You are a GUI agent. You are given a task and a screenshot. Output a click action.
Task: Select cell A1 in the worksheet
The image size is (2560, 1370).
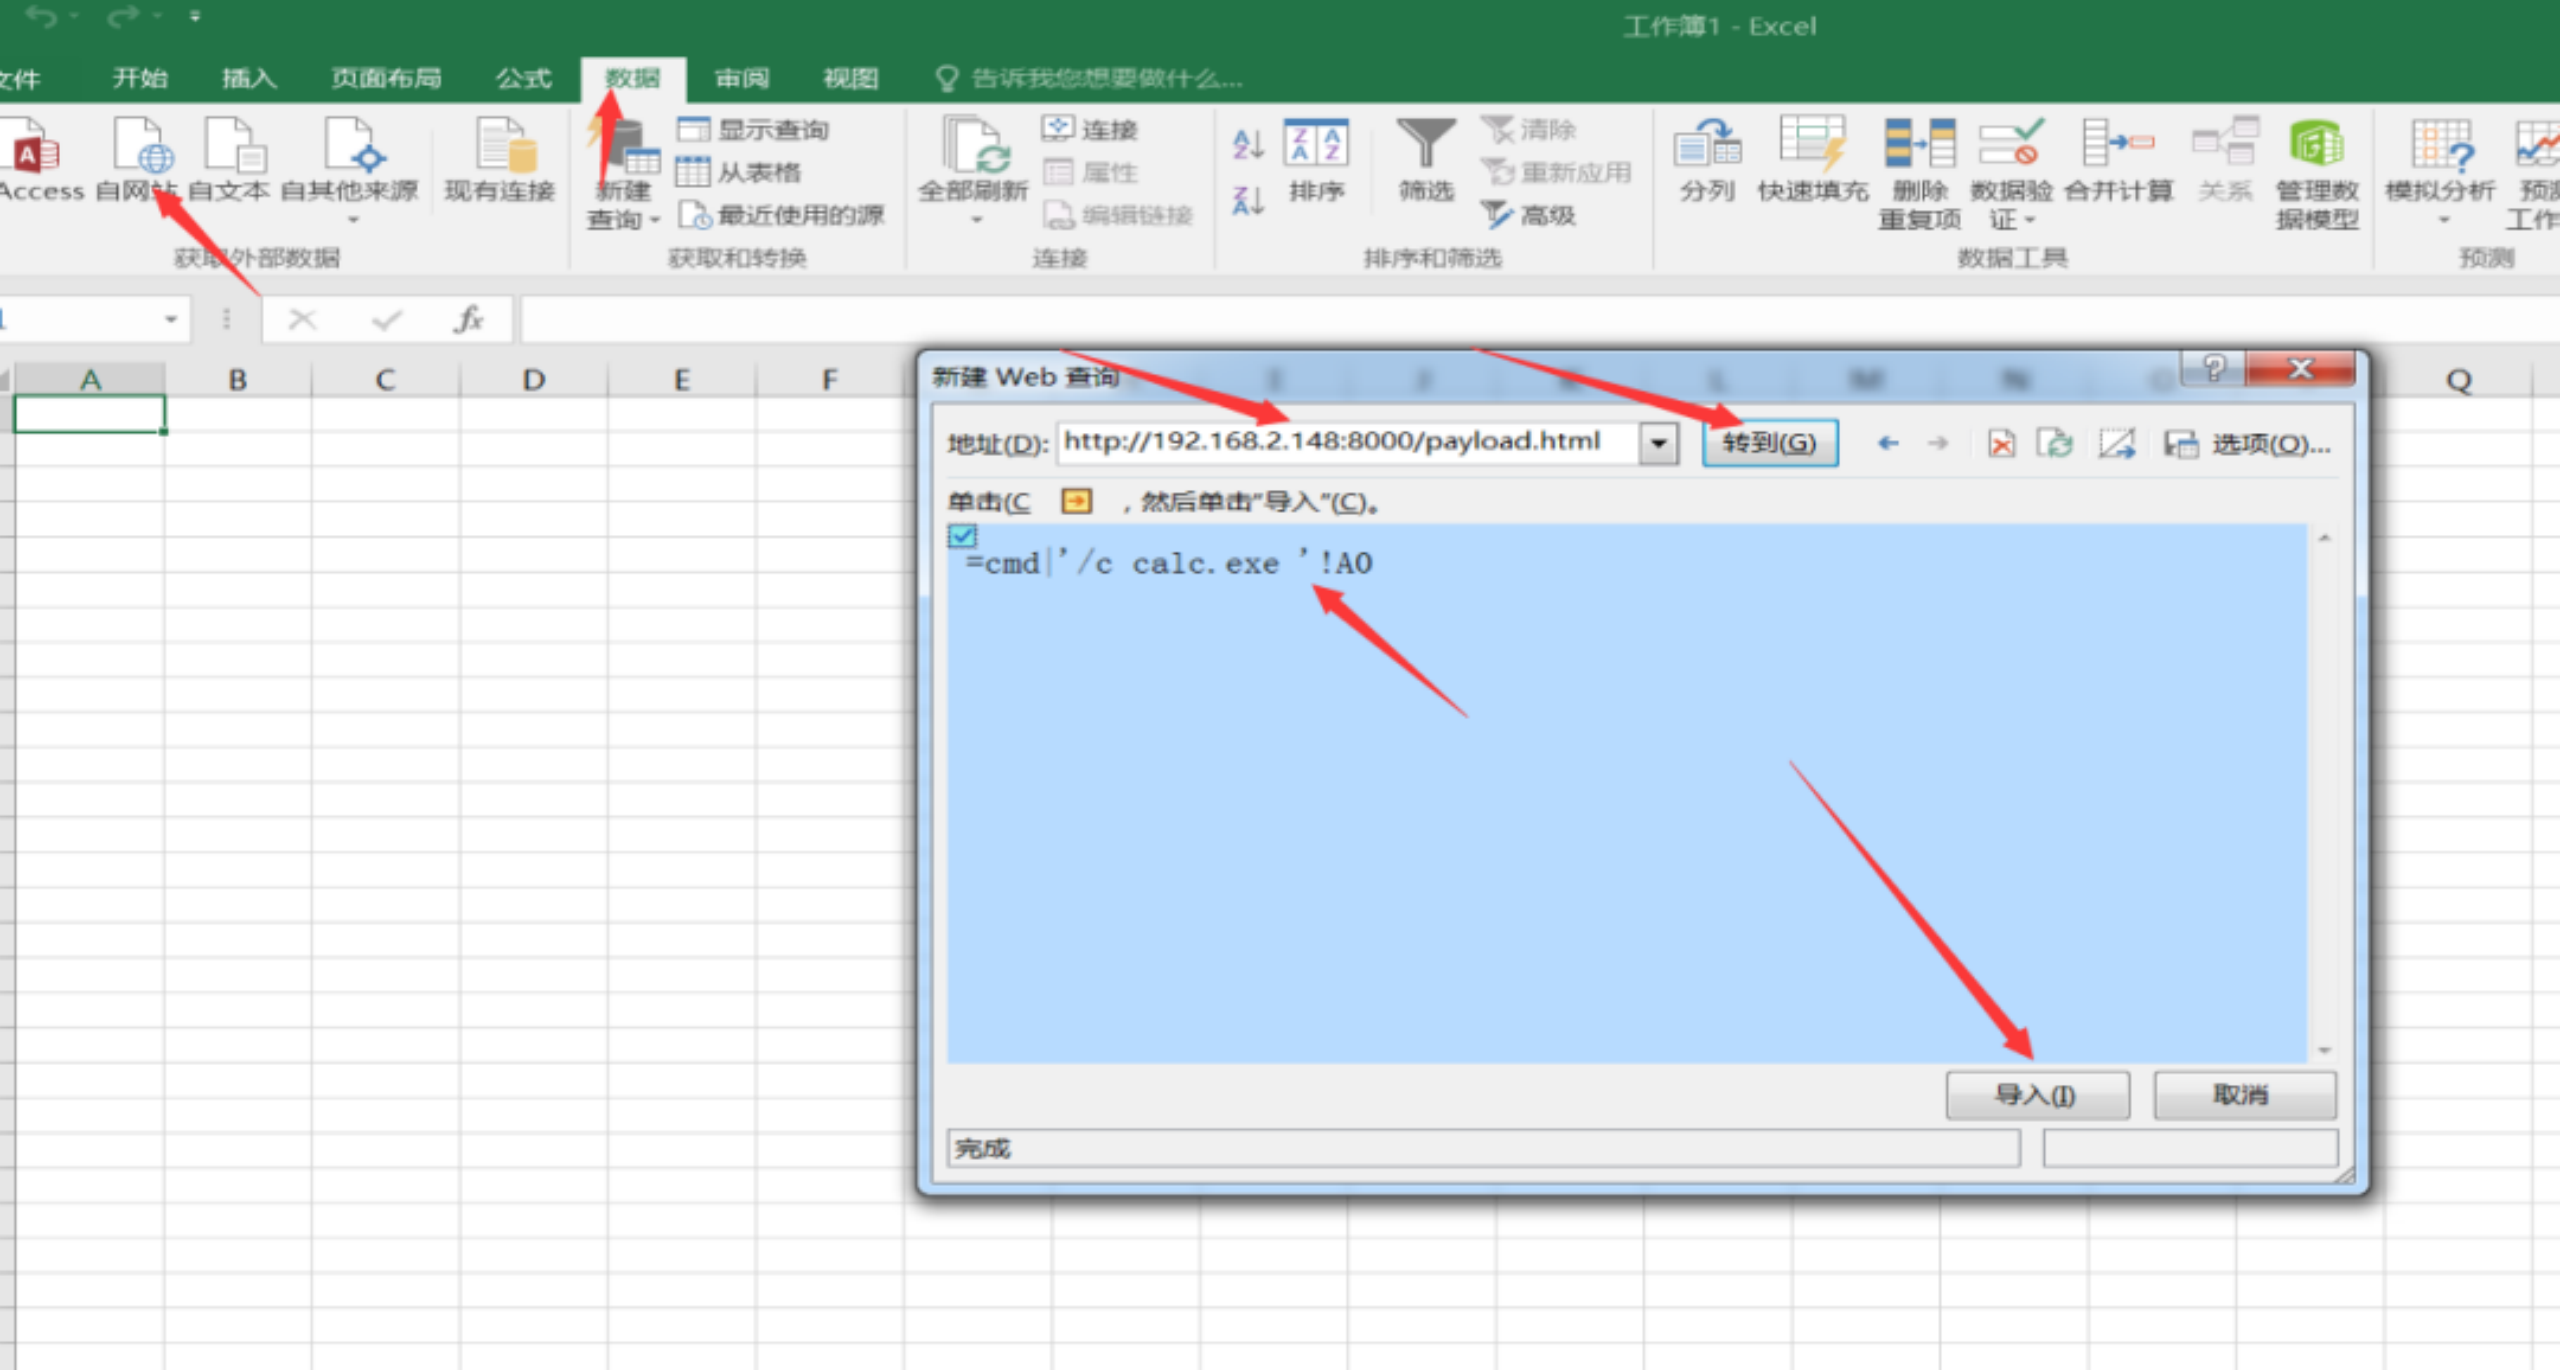pos(90,414)
